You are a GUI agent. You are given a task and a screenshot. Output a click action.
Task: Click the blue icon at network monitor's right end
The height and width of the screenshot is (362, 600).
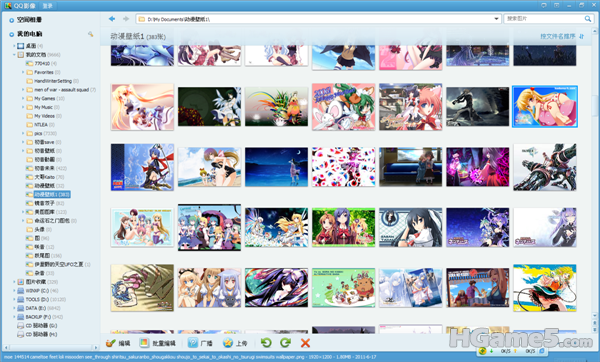click(x=542, y=351)
